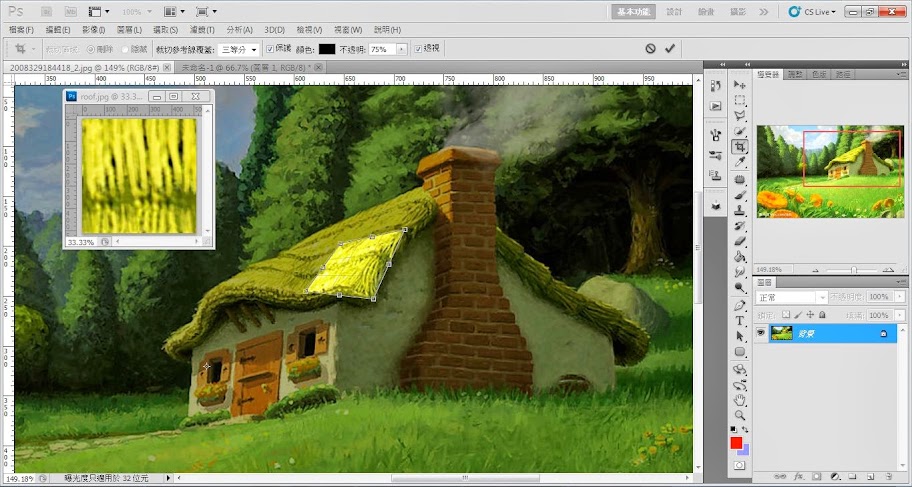Expand more workspaces chevron

pos(764,12)
